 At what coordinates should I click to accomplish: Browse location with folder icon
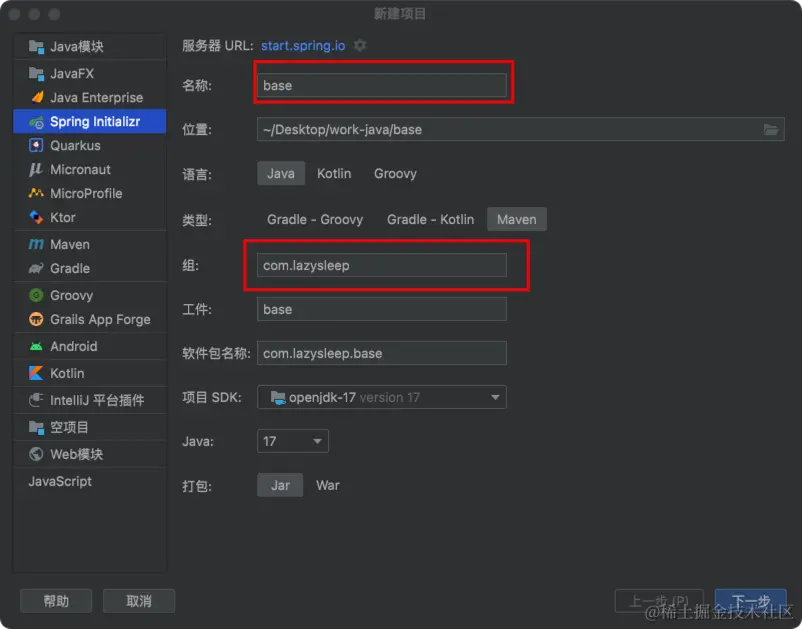click(x=771, y=129)
